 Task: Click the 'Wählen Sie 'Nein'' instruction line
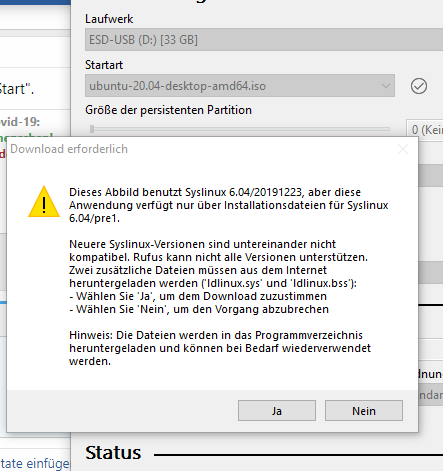(x=199, y=309)
